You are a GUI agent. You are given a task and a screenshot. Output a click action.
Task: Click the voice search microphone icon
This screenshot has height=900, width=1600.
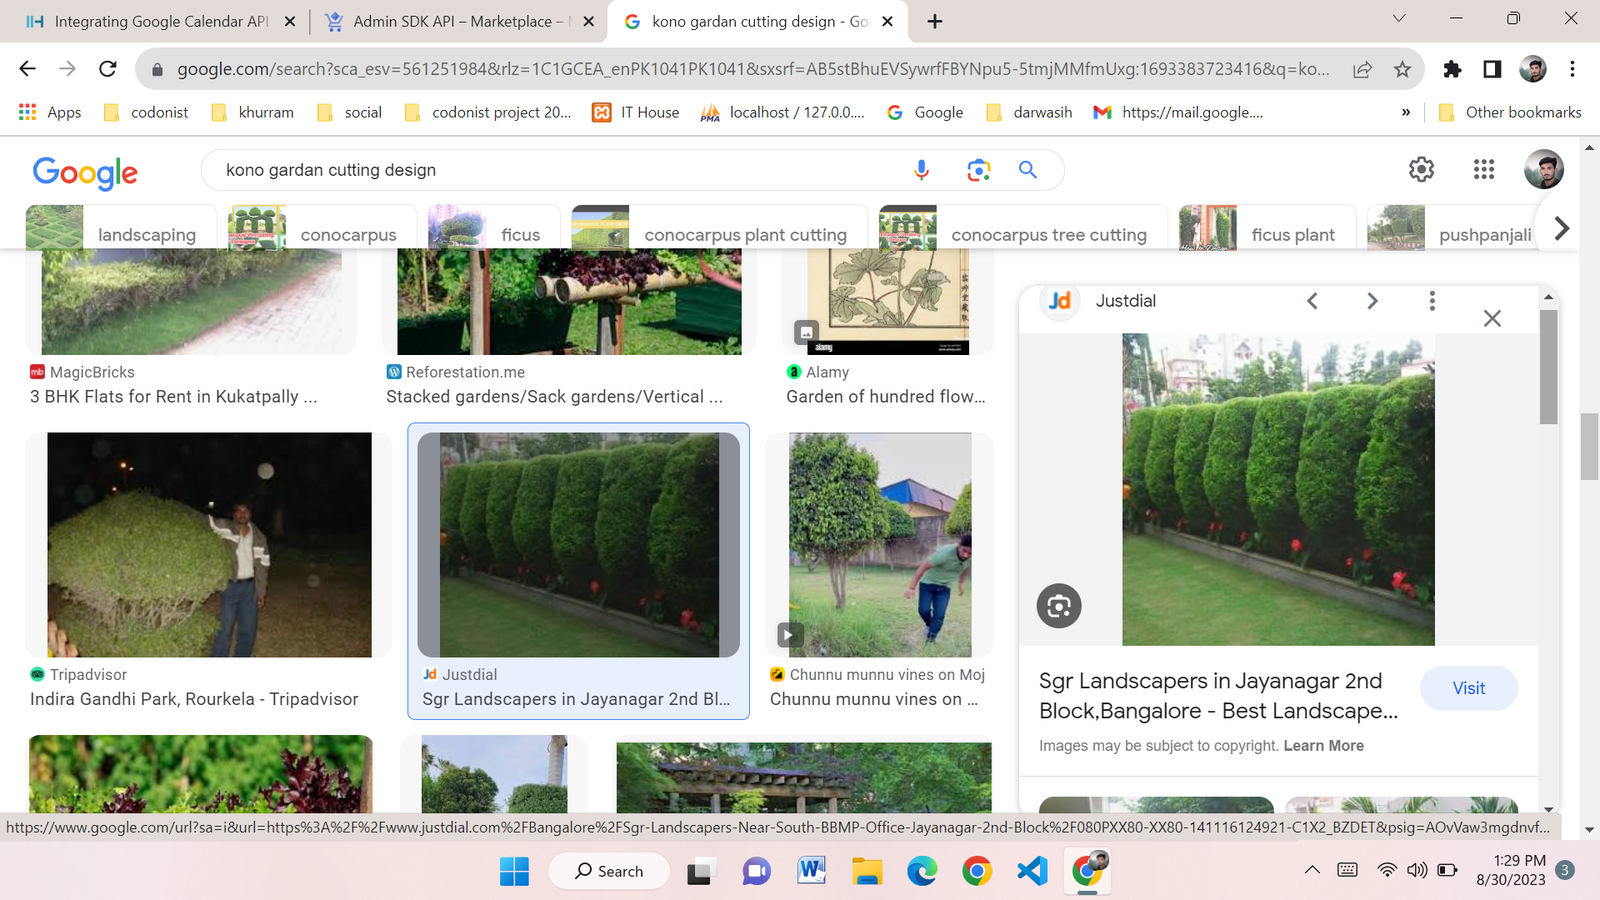pos(921,170)
